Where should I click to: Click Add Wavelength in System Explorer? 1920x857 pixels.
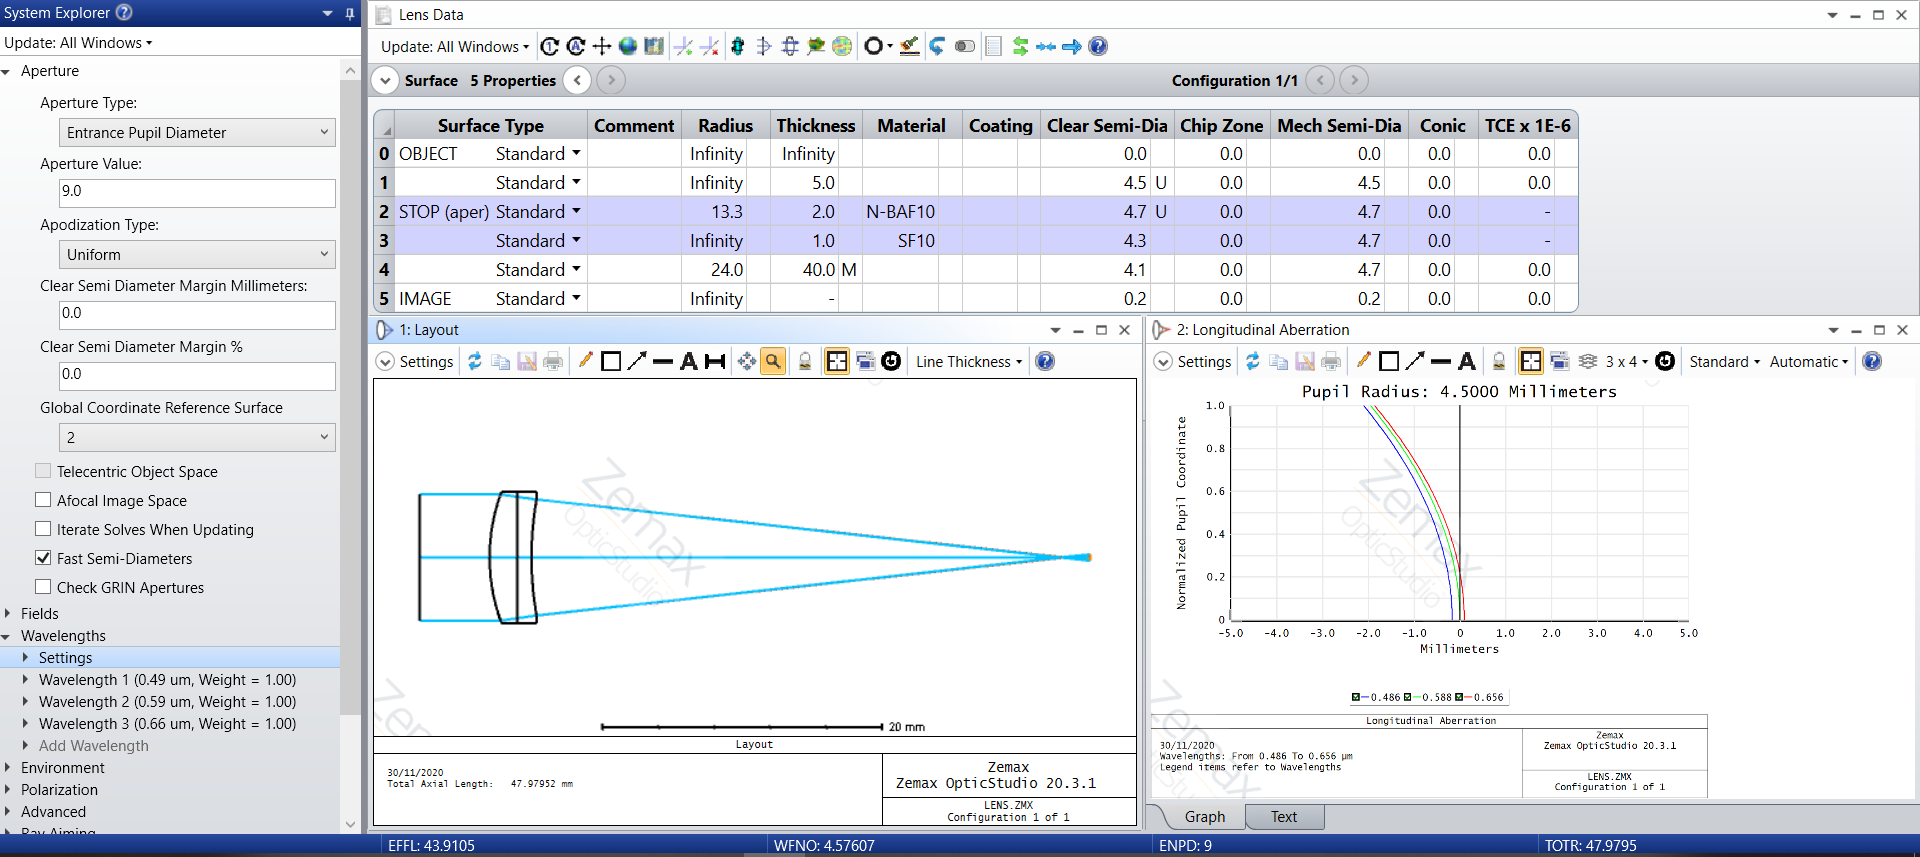click(93, 746)
